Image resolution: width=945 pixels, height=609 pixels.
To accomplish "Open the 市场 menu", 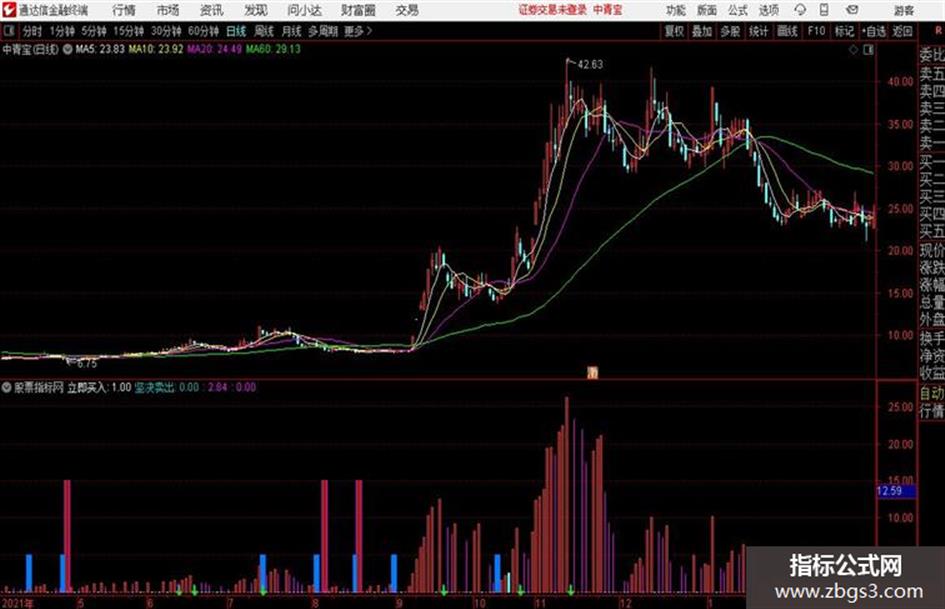I will (168, 10).
